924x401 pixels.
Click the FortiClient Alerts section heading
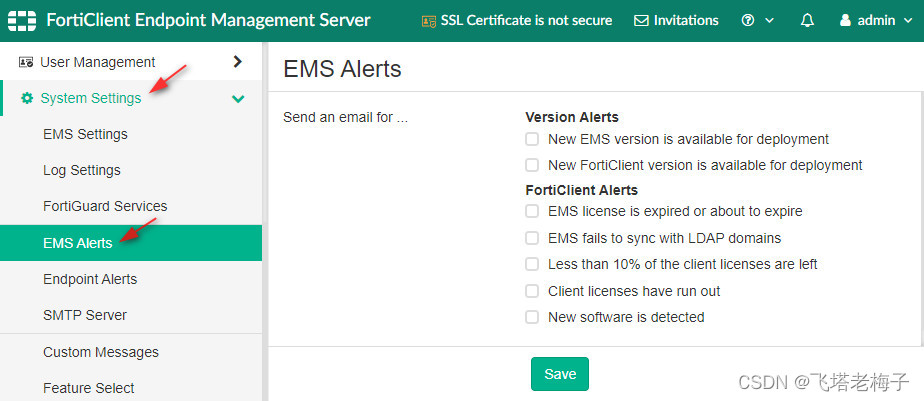582,190
